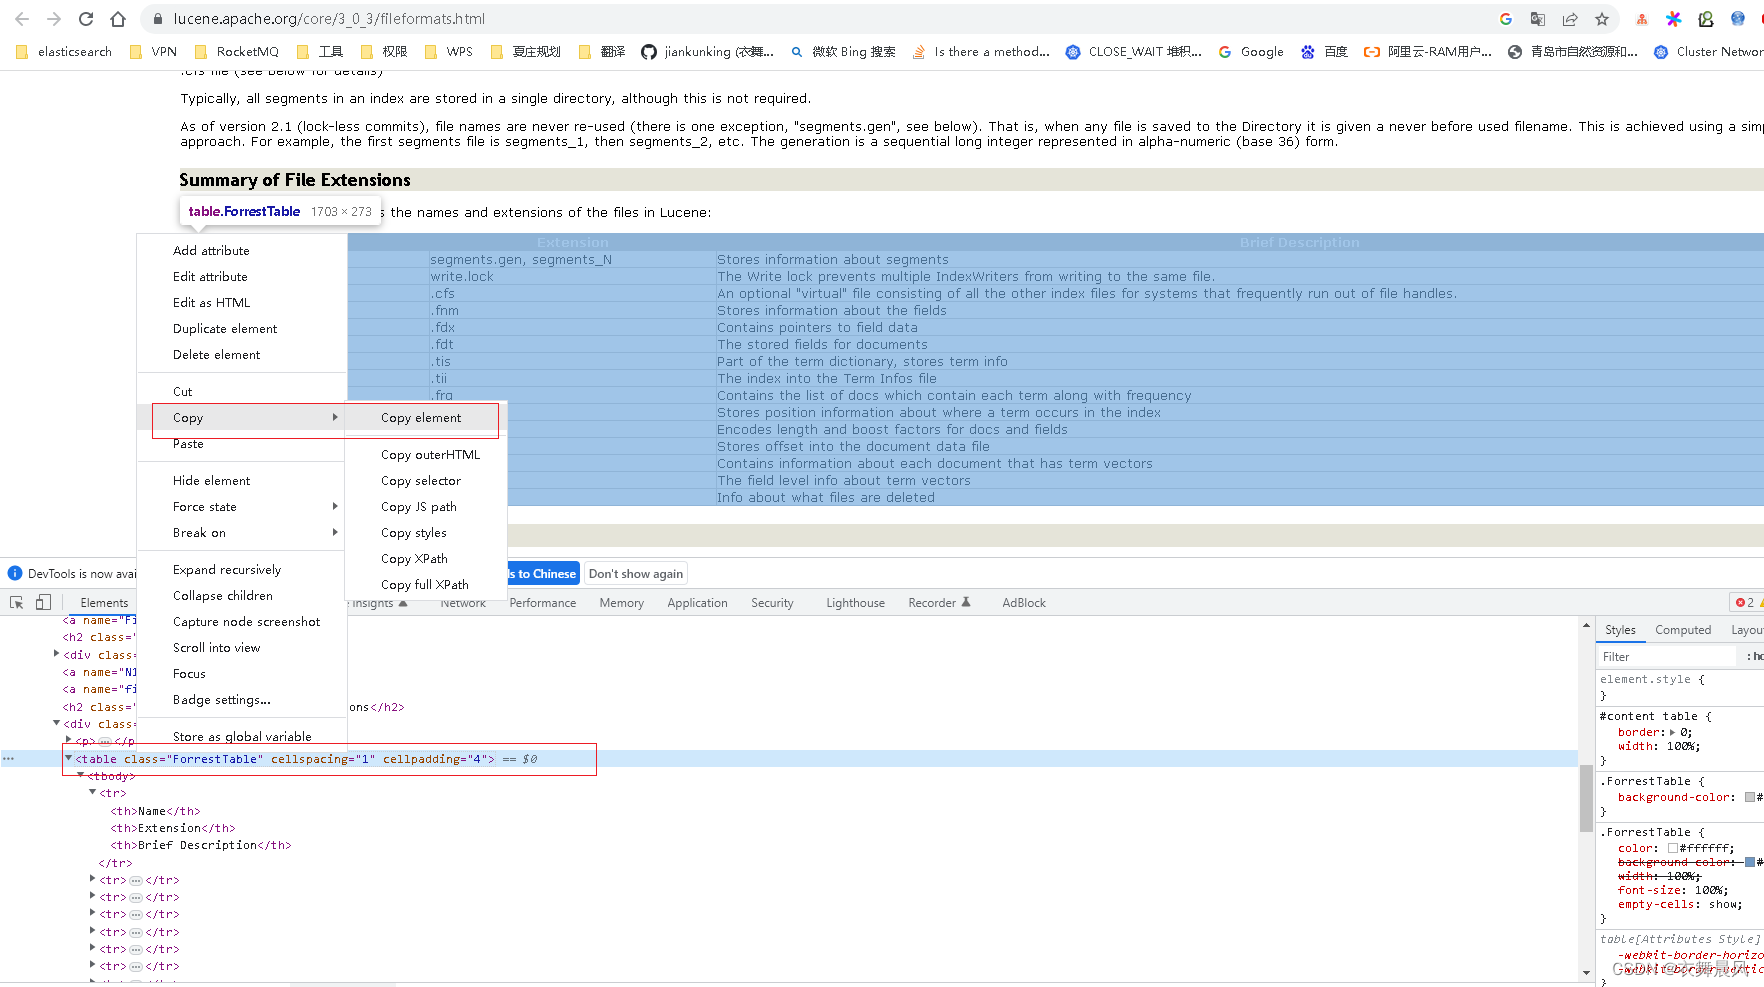Open the Google Translate extension icon
The height and width of the screenshot is (987, 1764).
pos(1538,18)
